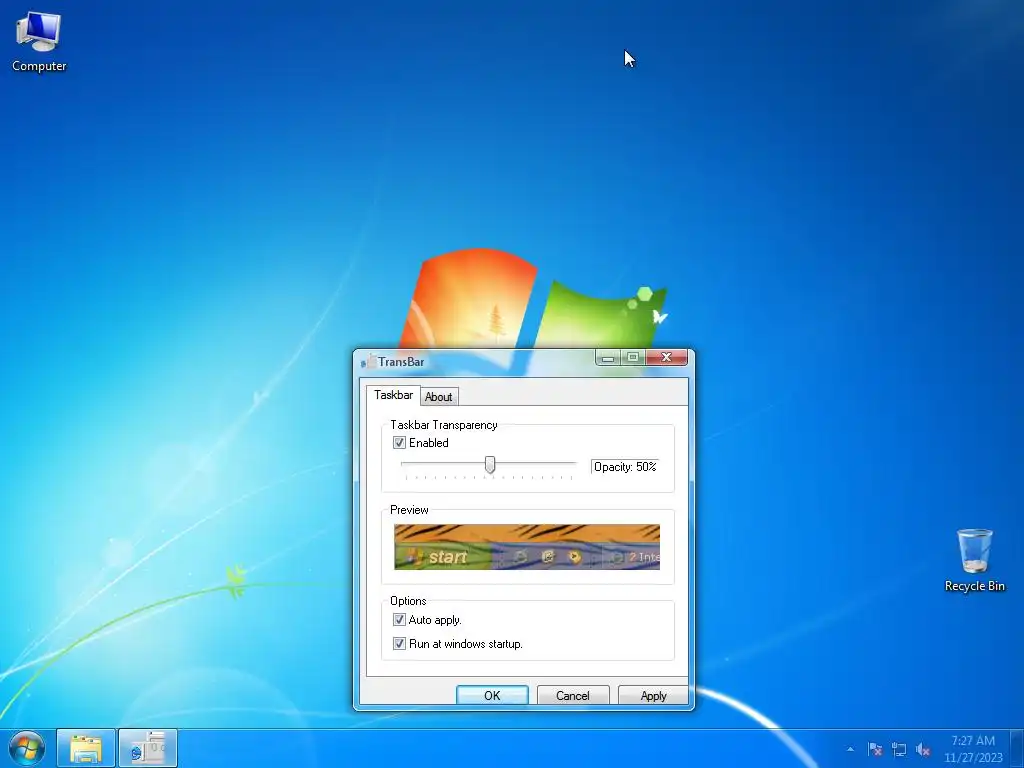Toggle Run at windows startup checkbox
The height and width of the screenshot is (768, 1024).
[x=399, y=643]
